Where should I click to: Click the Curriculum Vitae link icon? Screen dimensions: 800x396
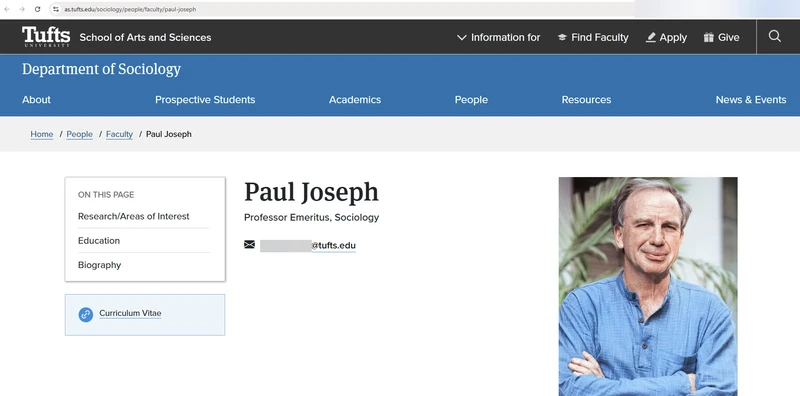[86, 314]
